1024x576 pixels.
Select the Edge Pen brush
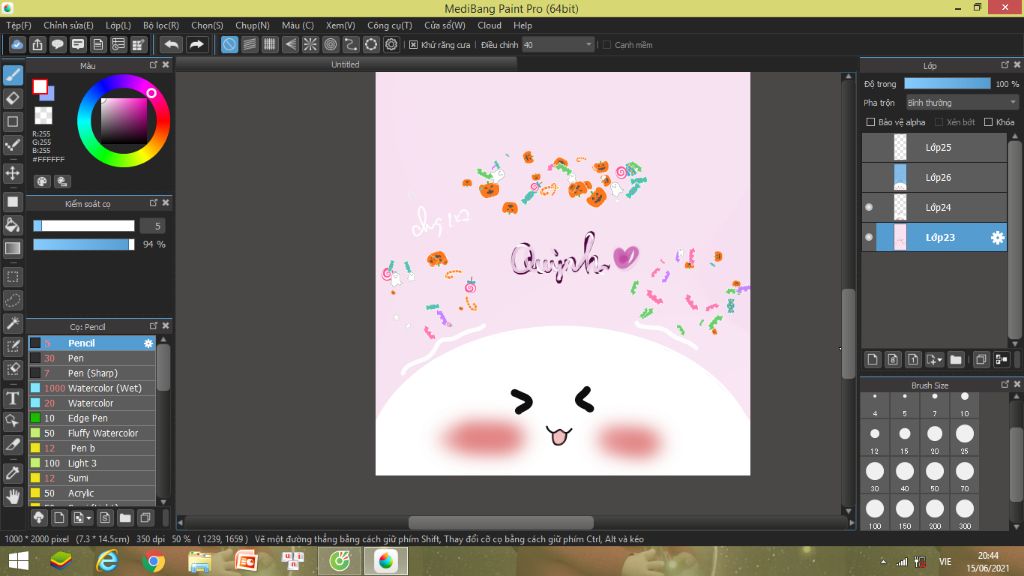point(92,419)
